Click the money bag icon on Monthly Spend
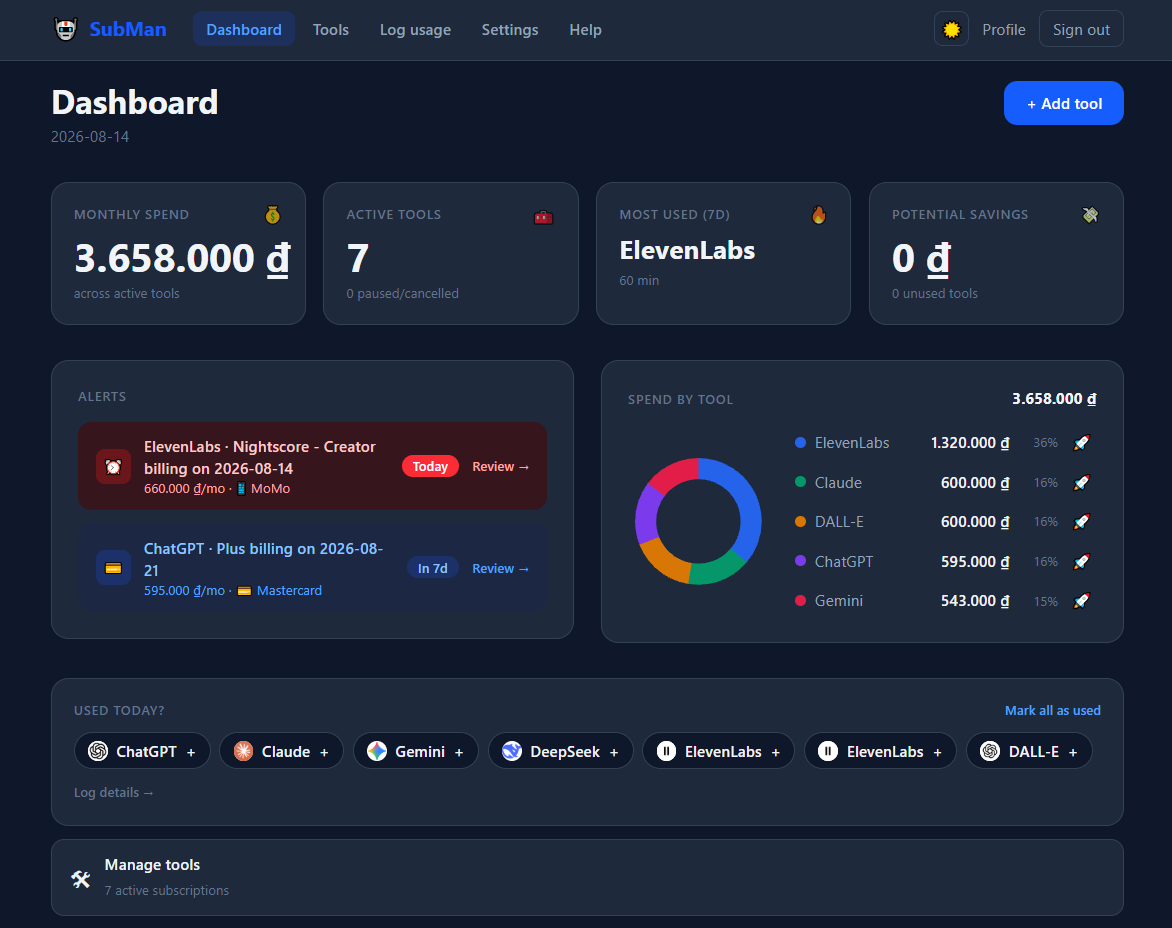Screen dimensions: 1172x928 (x=273, y=215)
